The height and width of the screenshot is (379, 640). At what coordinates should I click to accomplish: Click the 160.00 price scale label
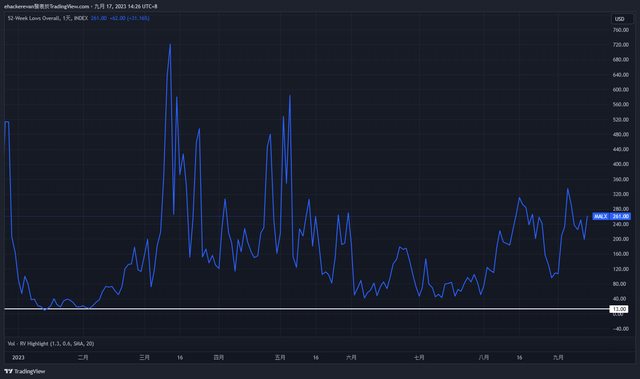tap(620, 254)
